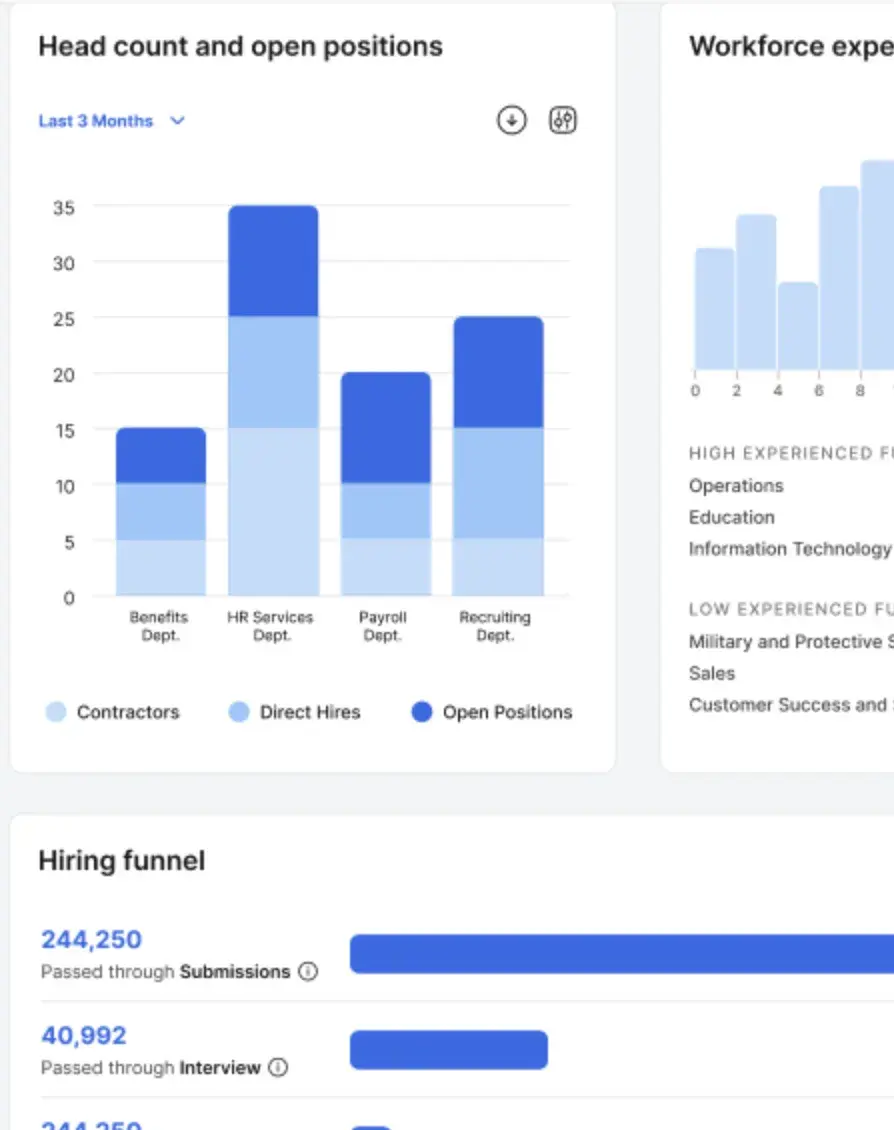This screenshot has width=894, height=1130.
Task: Open the chart filter settings icon
Action: tap(562, 120)
